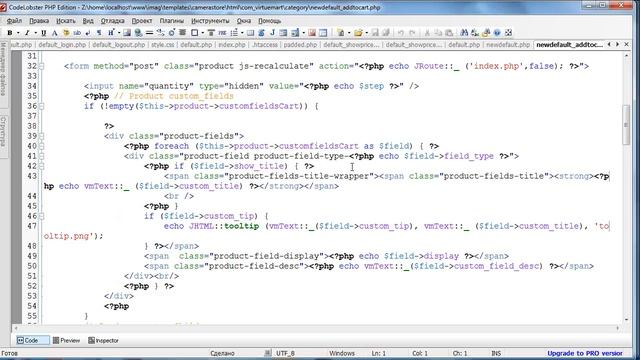This screenshot has height=360, width=640.
Task: Collapse the code fold on line 39
Action: (42, 136)
